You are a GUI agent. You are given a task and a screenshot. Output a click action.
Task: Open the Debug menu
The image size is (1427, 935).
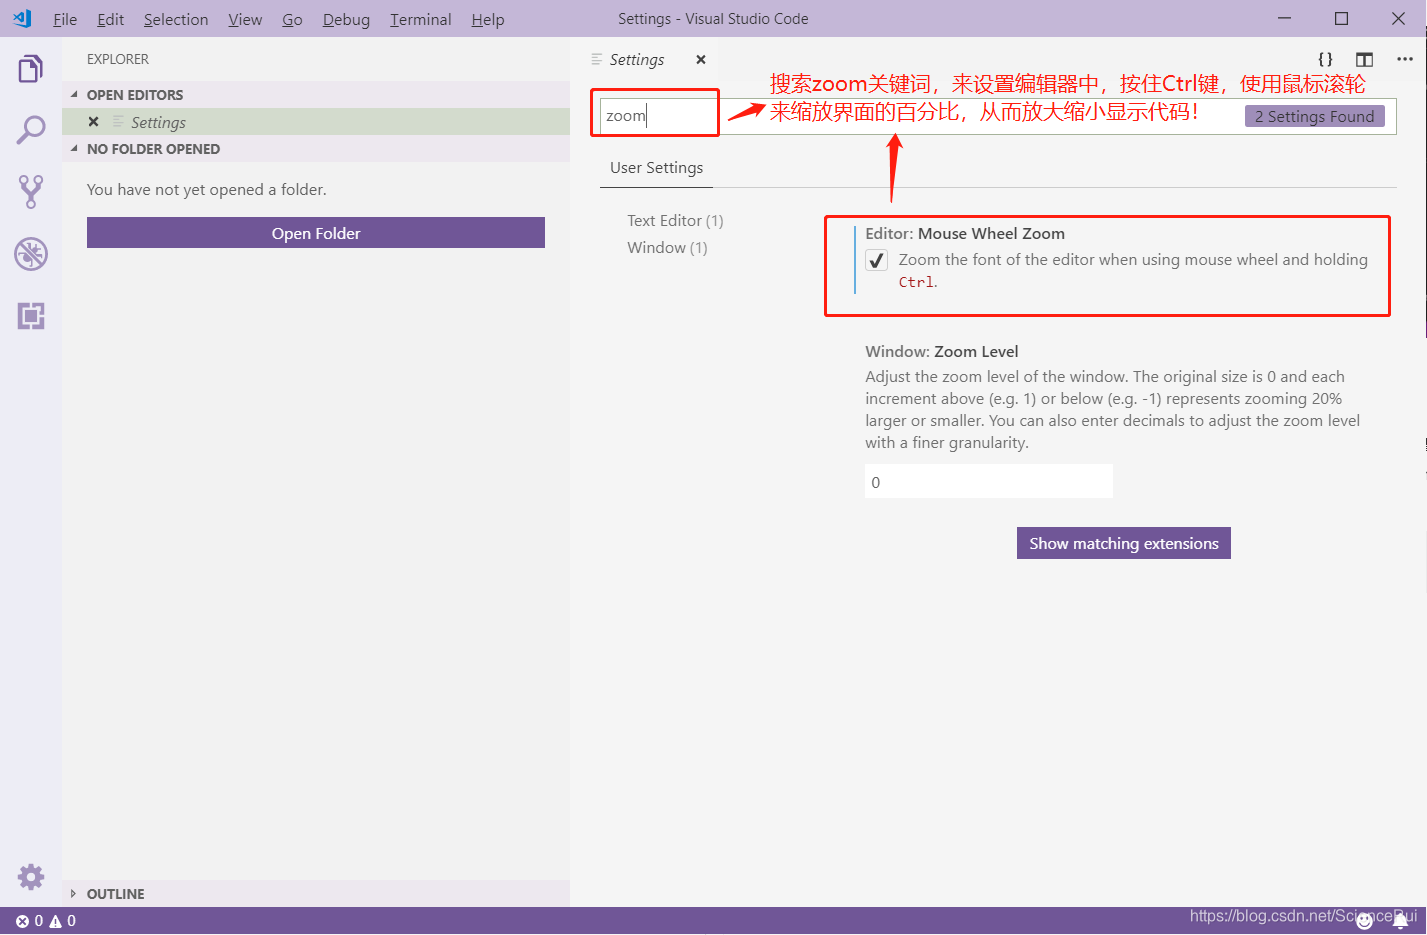click(x=346, y=19)
